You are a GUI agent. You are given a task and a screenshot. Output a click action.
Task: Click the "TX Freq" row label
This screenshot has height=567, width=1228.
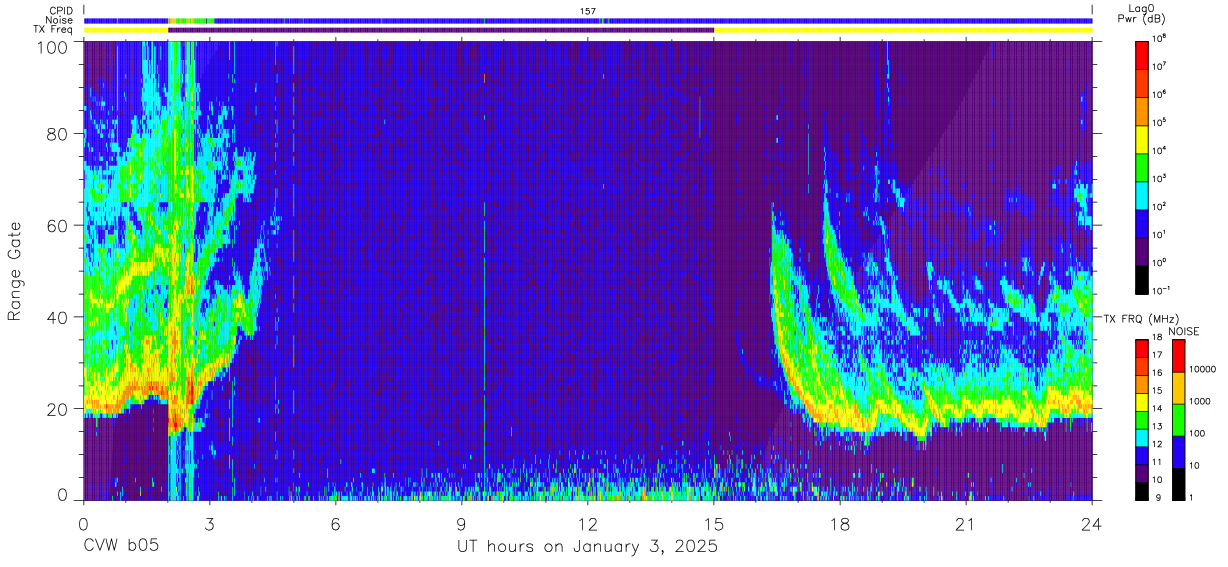[x=53, y=29]
